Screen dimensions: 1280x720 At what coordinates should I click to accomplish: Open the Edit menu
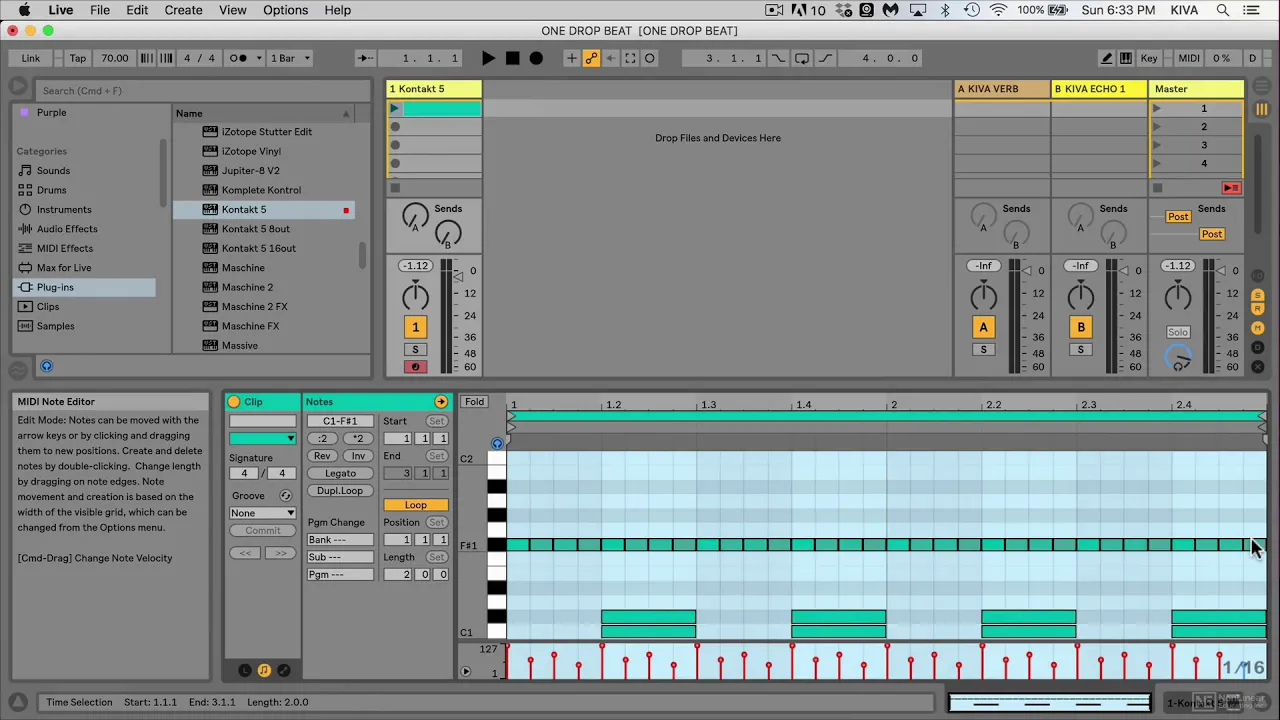click(137, 10)
